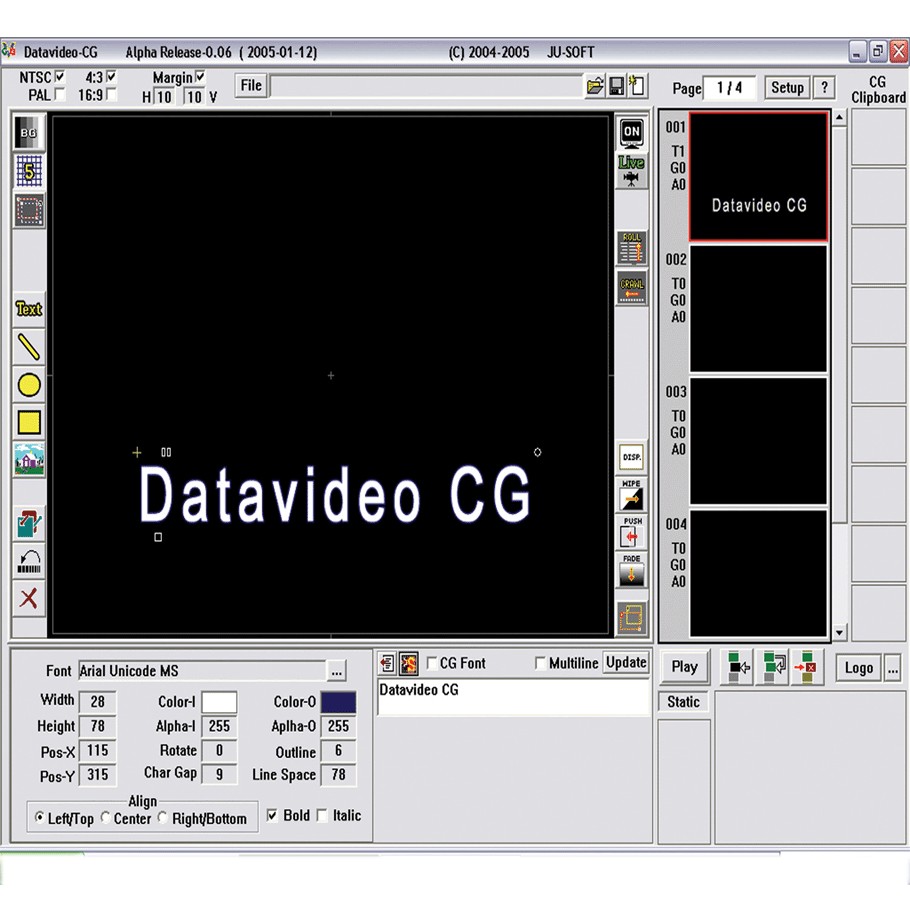Click the ROLL effect icon
The image size is (910, 910).
click(631, 248)
